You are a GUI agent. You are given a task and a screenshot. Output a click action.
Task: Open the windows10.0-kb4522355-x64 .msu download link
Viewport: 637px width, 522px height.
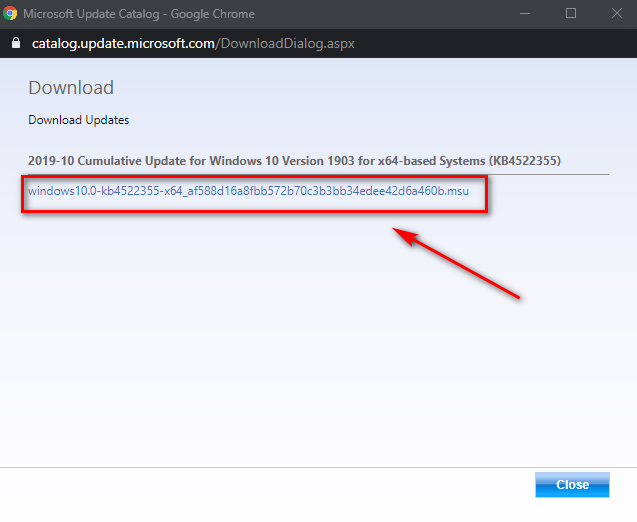(248, 191)
